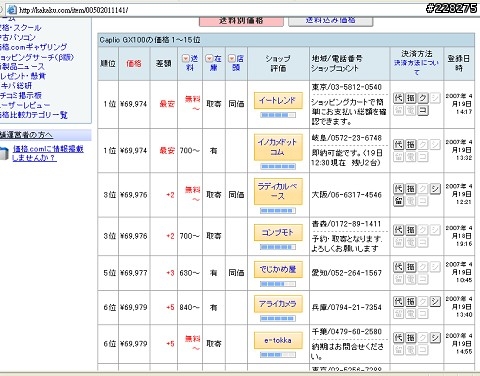
Task: Click greyed ク icon in コンプモト row
Action: 423,230
